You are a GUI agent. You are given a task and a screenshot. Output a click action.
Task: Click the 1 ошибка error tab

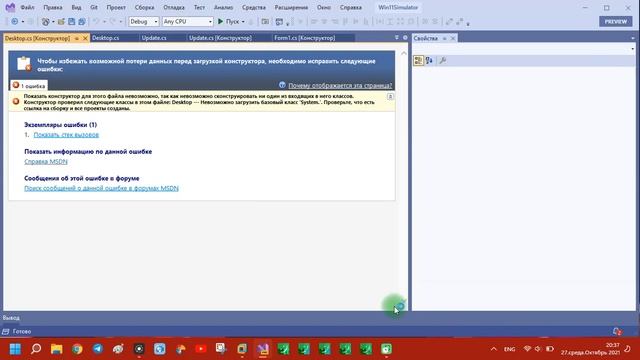pos(29,86)
